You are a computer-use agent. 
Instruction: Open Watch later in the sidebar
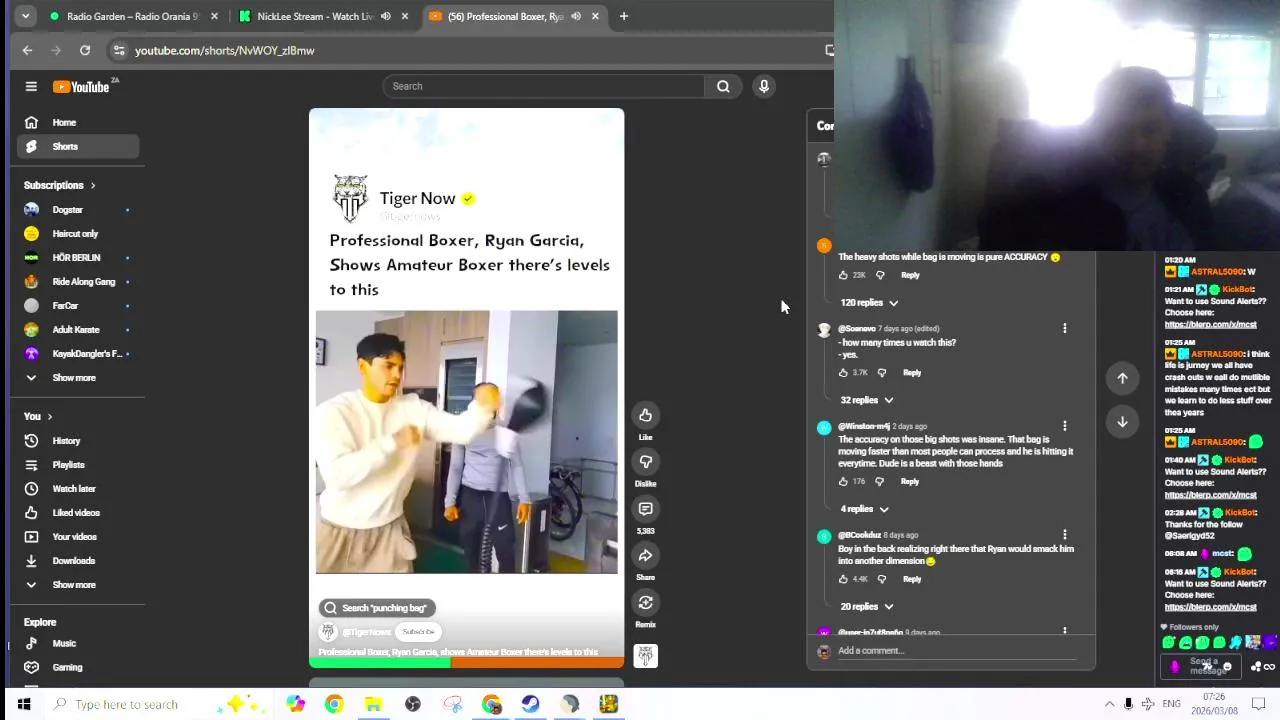coord(78,489)
